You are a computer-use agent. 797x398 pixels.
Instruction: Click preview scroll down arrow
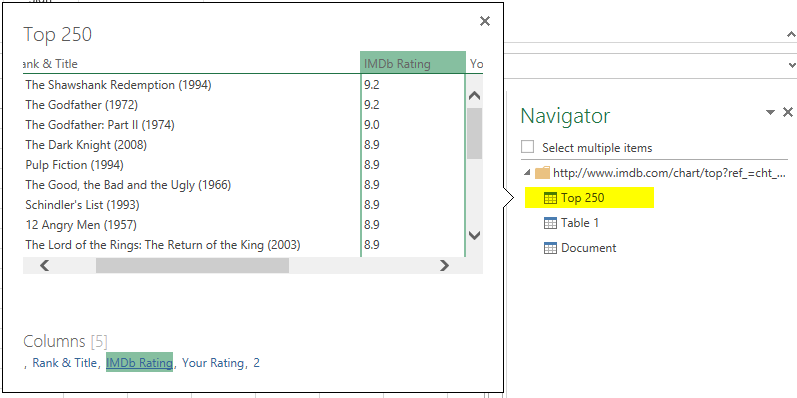[474, 235]
